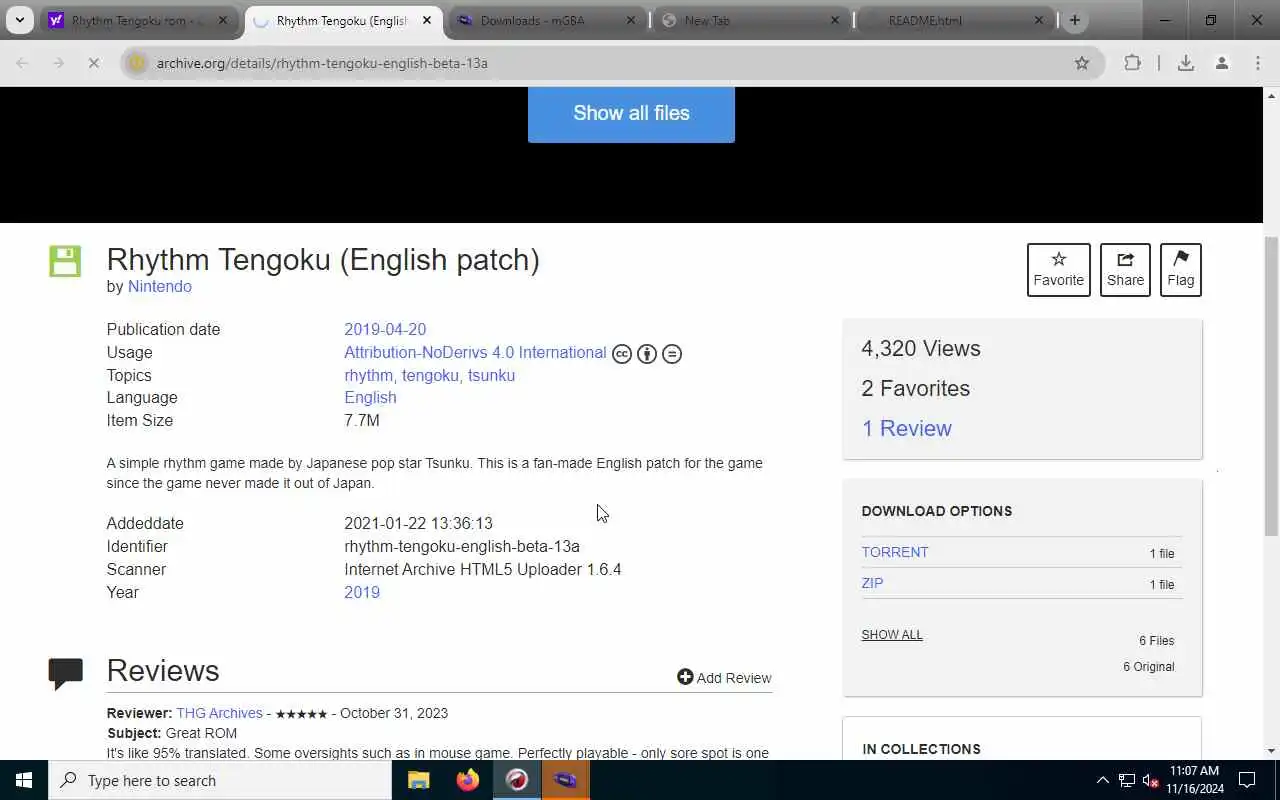Close the README.html tab

[1039, 20]
